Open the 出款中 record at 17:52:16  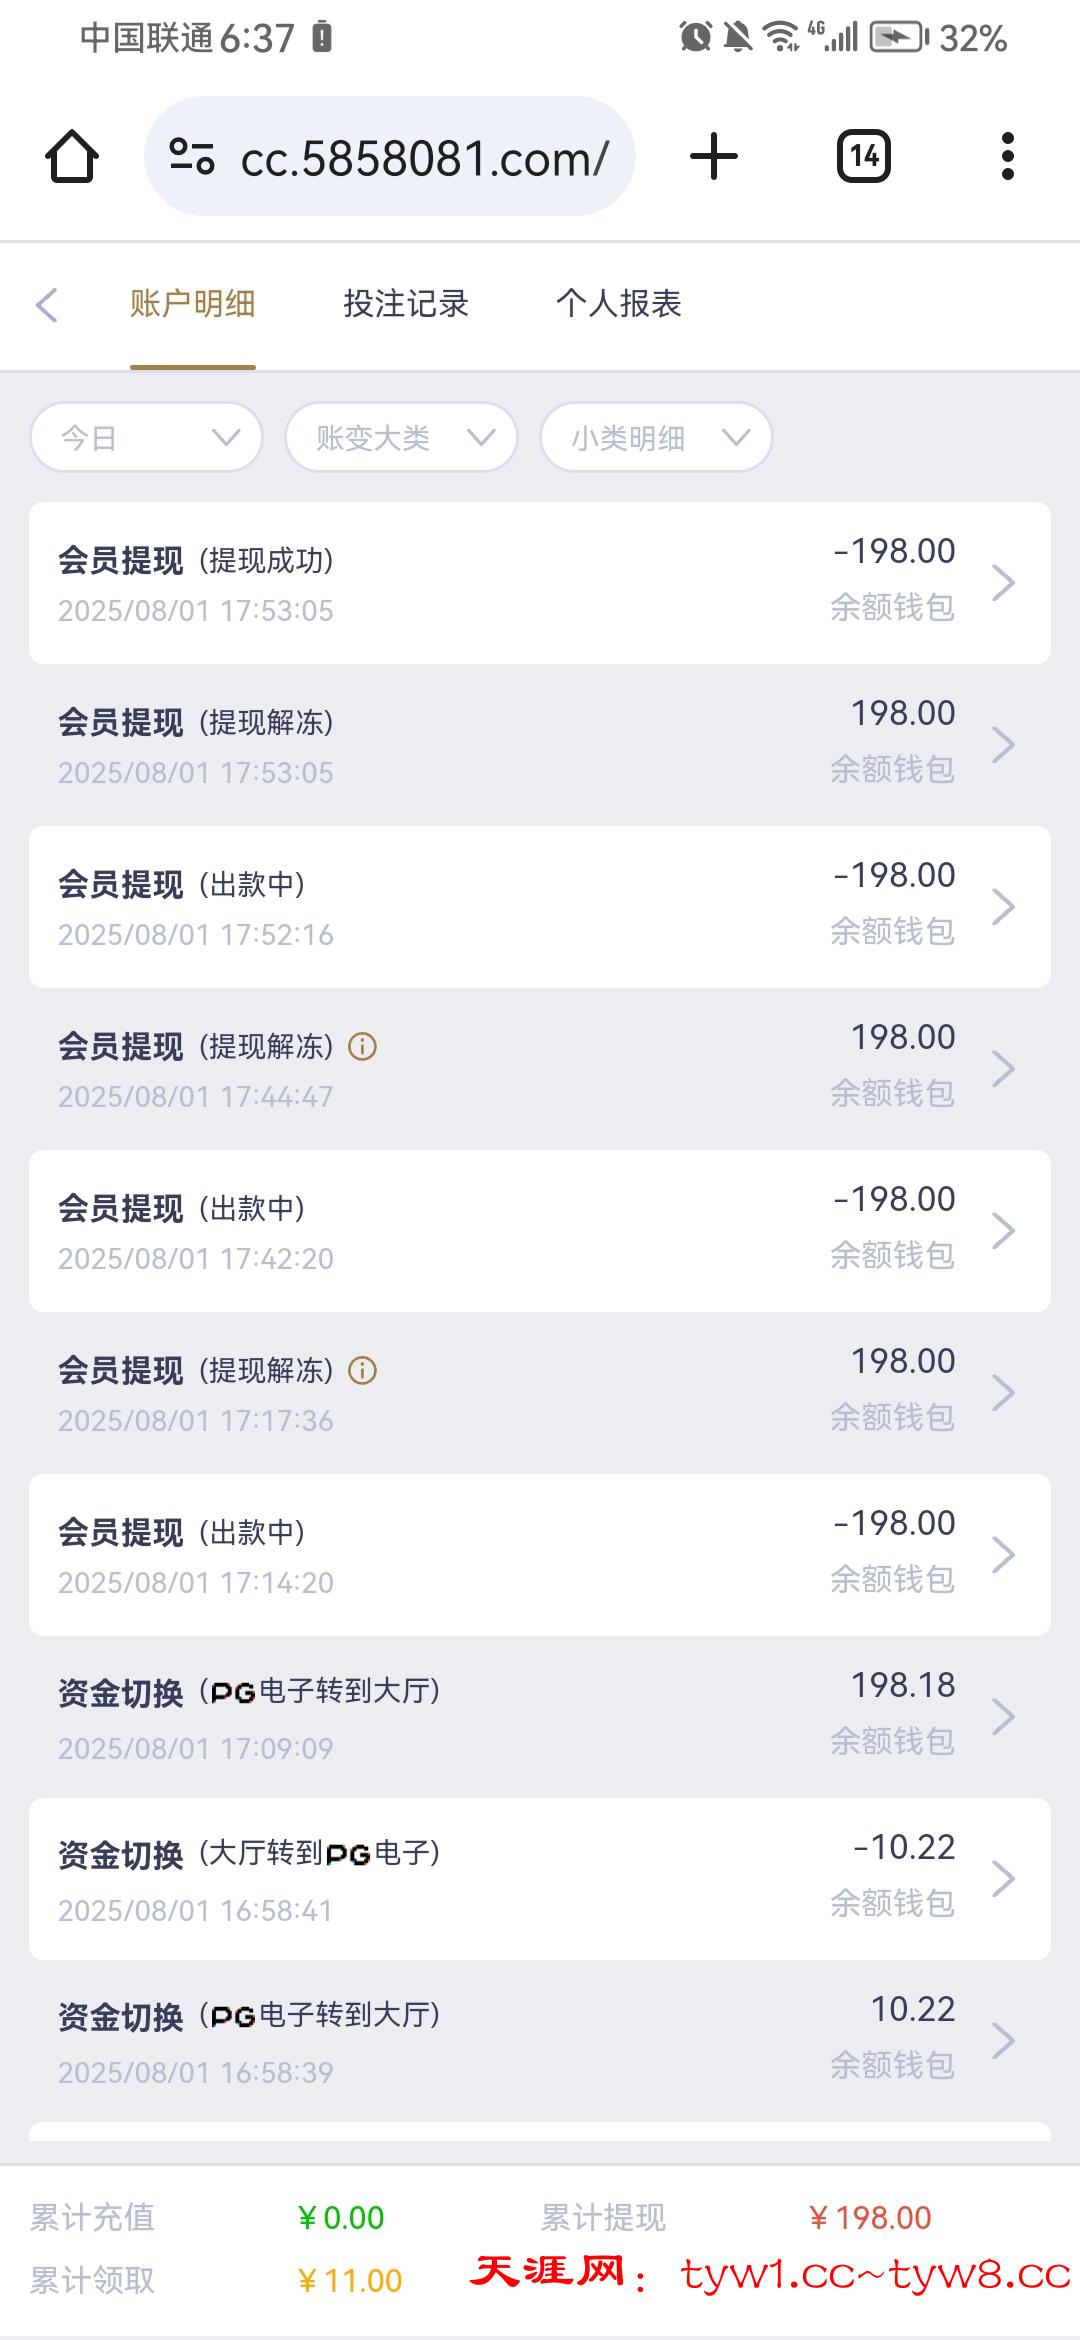tap(540, 907)
